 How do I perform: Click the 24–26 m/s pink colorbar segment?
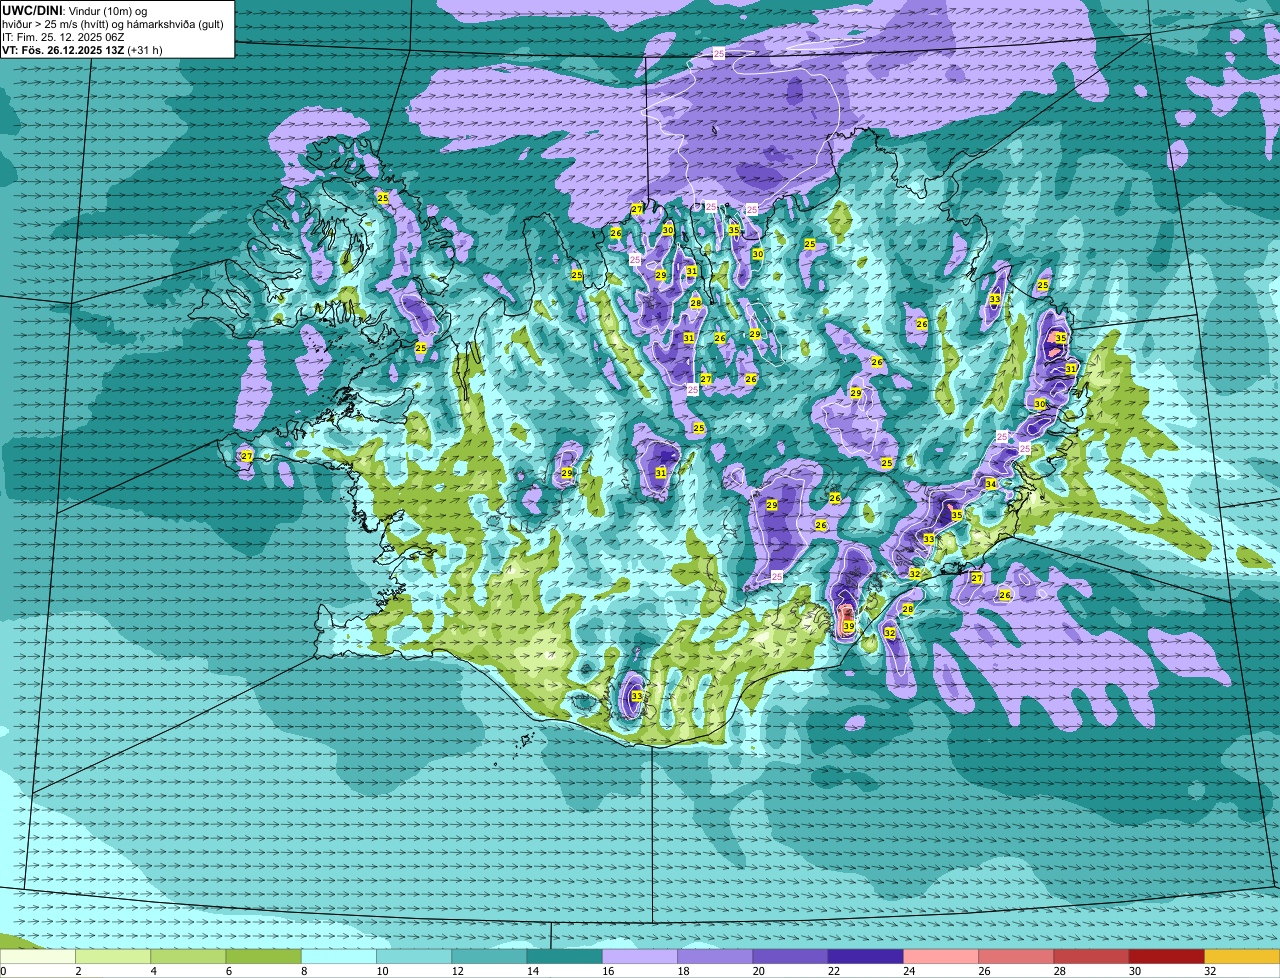coord(941,956)
